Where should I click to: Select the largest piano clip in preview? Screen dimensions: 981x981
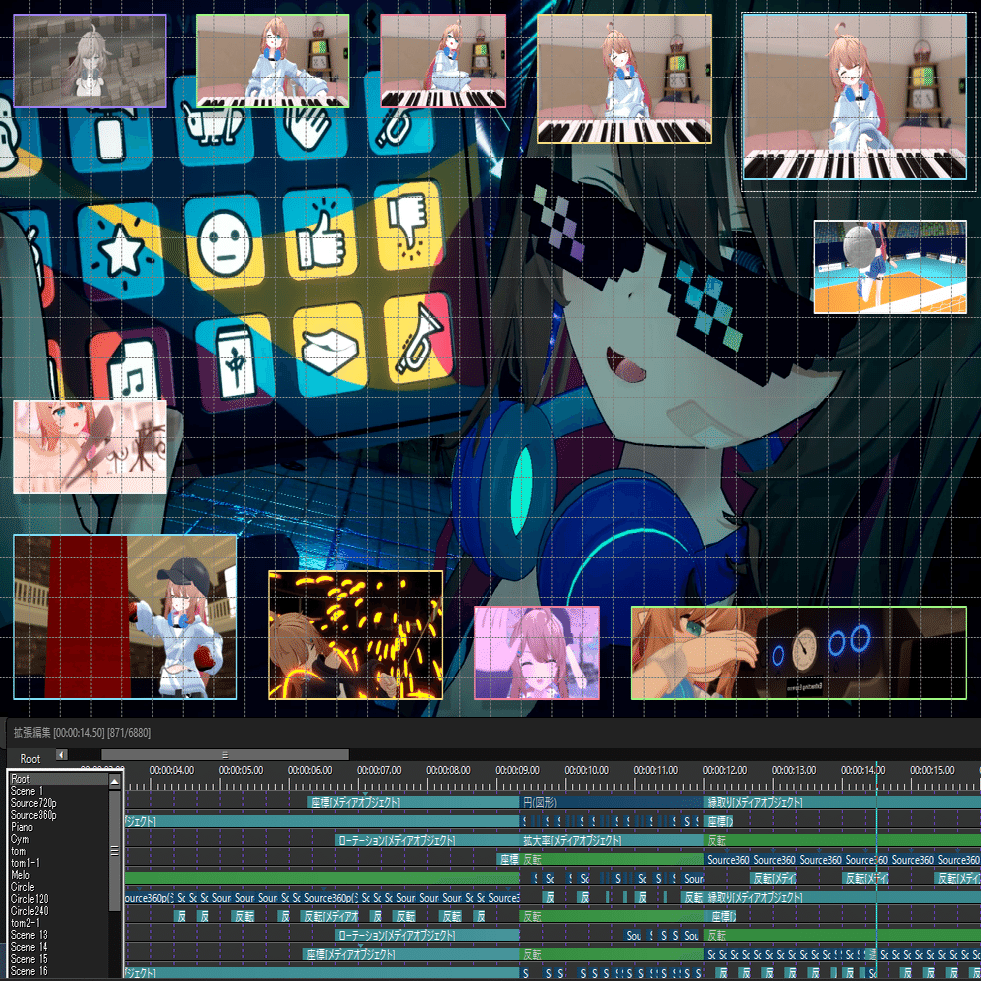tap(855, 97)
